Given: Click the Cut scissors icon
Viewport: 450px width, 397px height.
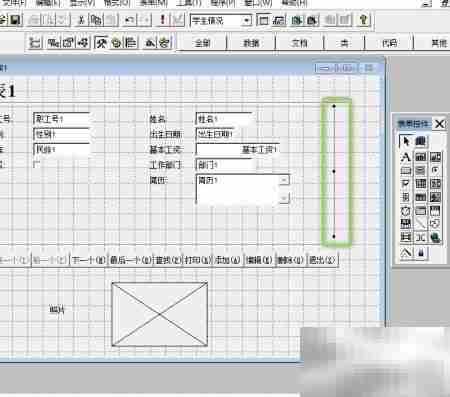Looking at the screenshot, I should [81, 20].
